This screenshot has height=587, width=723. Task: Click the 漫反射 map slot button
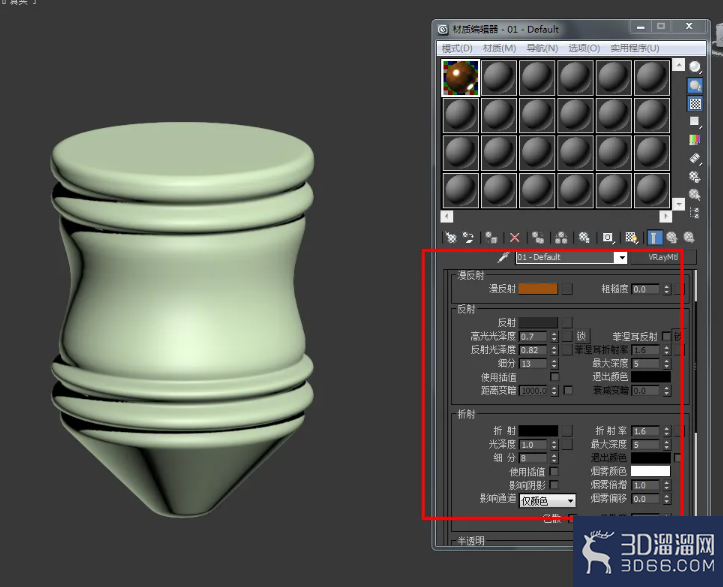coord(567,289)
